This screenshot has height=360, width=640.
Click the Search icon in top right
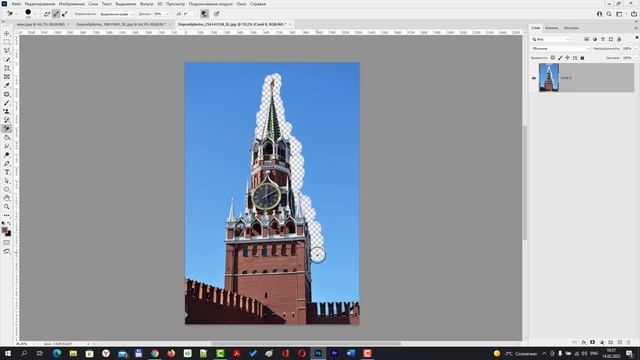(x=609, y=14)
